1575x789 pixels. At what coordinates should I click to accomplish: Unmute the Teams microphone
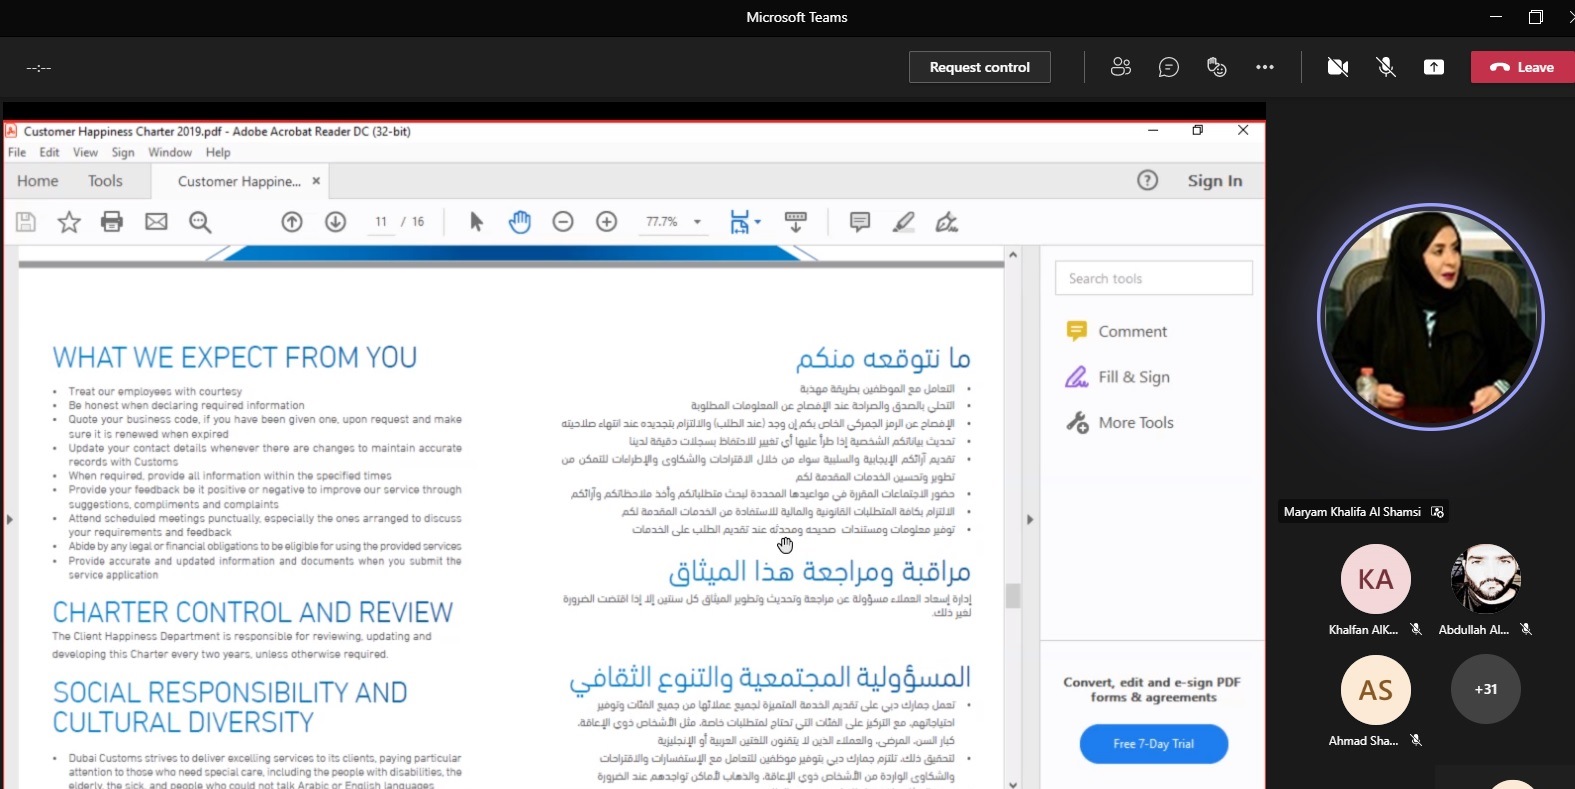click(x=1386, y=67)
